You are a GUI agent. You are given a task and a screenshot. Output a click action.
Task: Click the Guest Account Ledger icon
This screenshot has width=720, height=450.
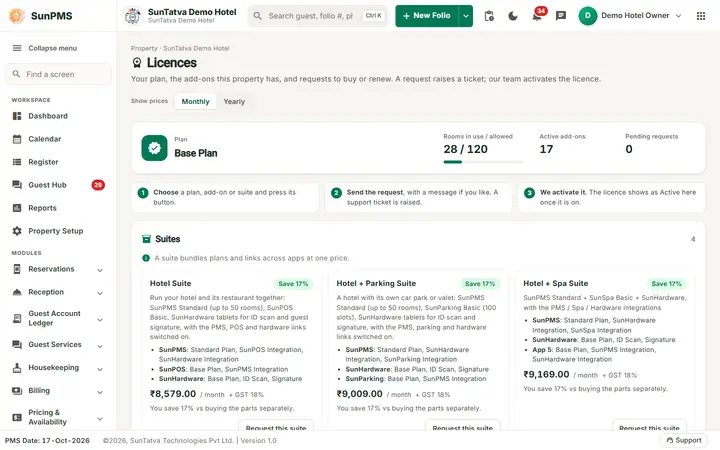click(17, 318)
